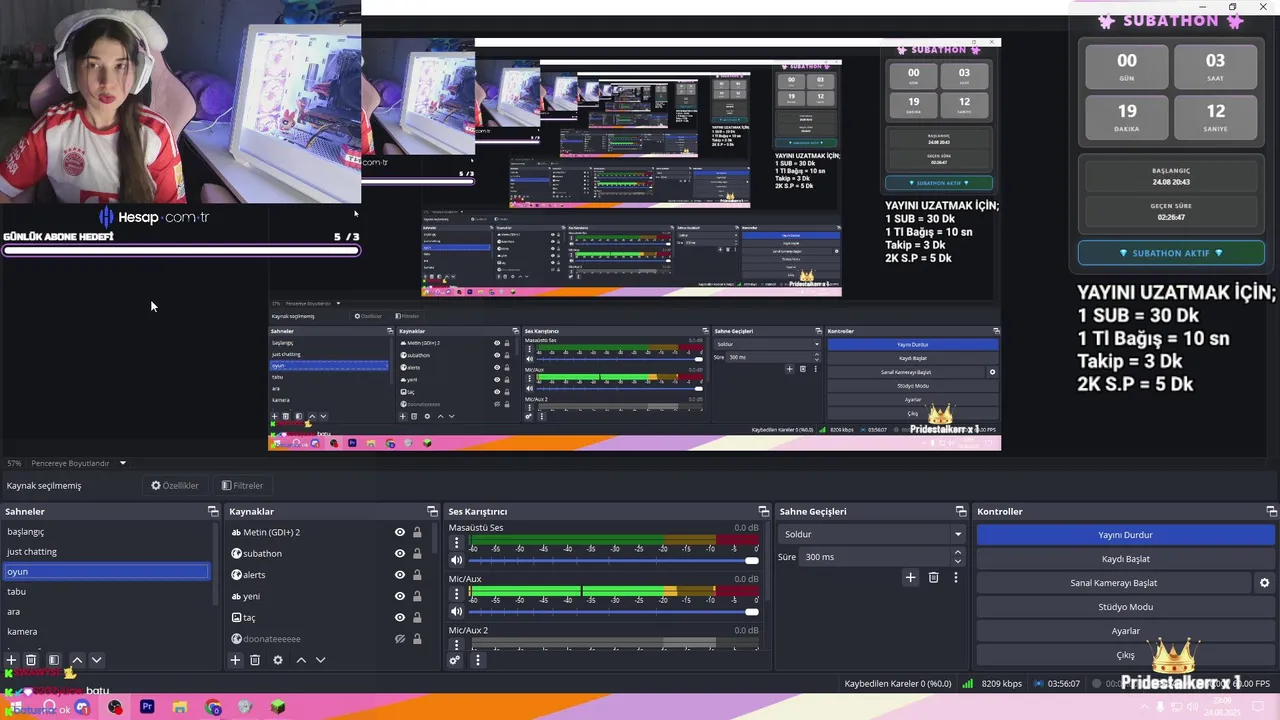The image size is (1280, 720).
Task: Mute the Masaüstü Ses channel
Action: point(456,560)
